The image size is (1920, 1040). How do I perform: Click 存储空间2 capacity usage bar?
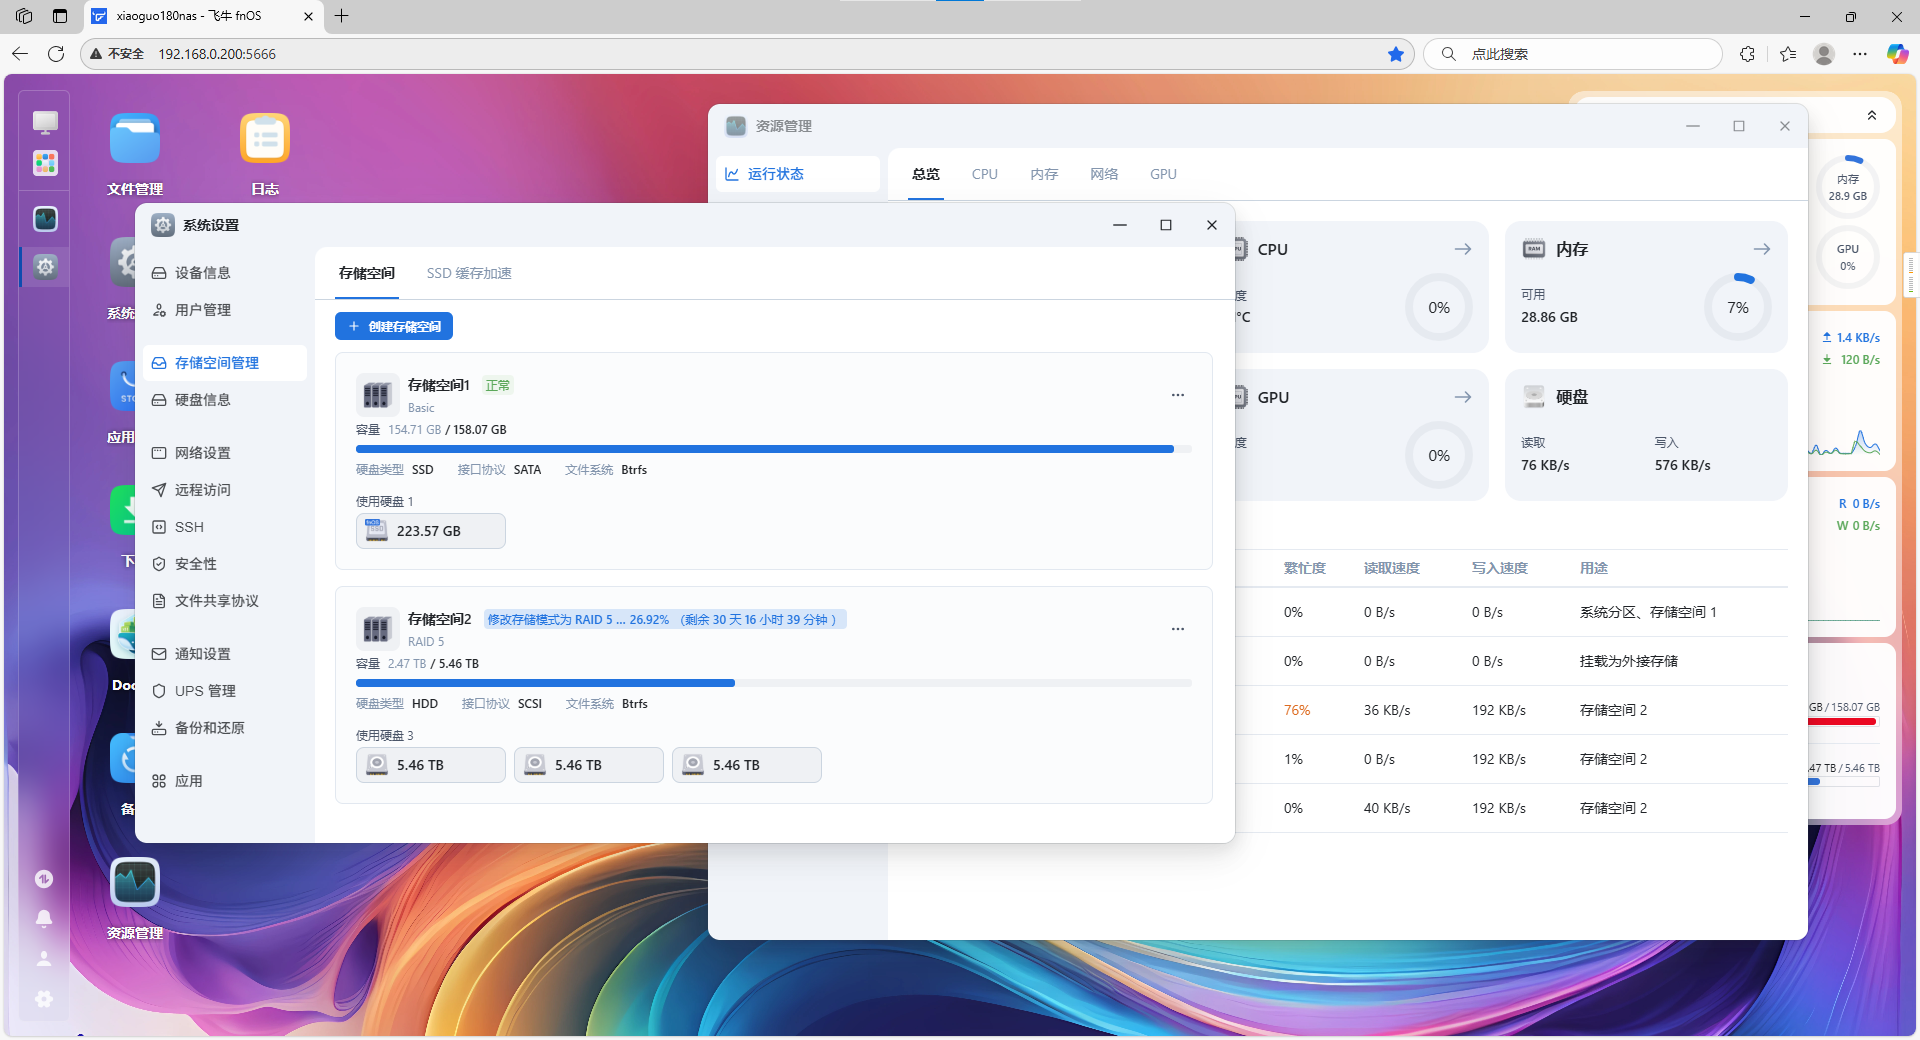coord(773,683)
